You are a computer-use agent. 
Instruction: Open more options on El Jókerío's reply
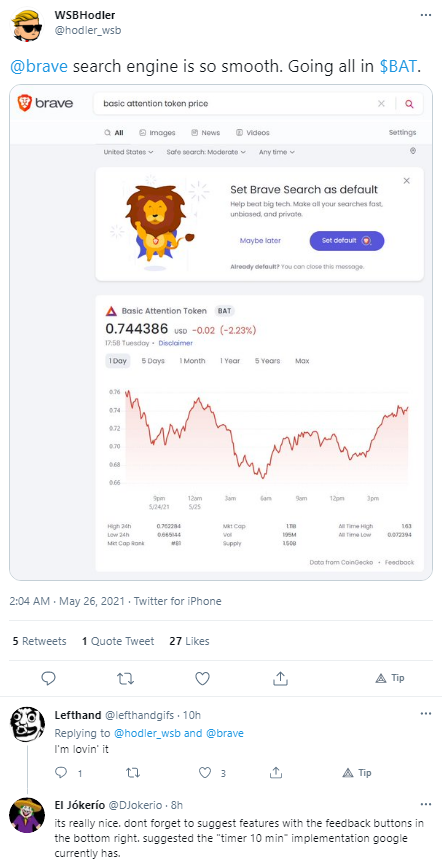[x=425, y=804]
